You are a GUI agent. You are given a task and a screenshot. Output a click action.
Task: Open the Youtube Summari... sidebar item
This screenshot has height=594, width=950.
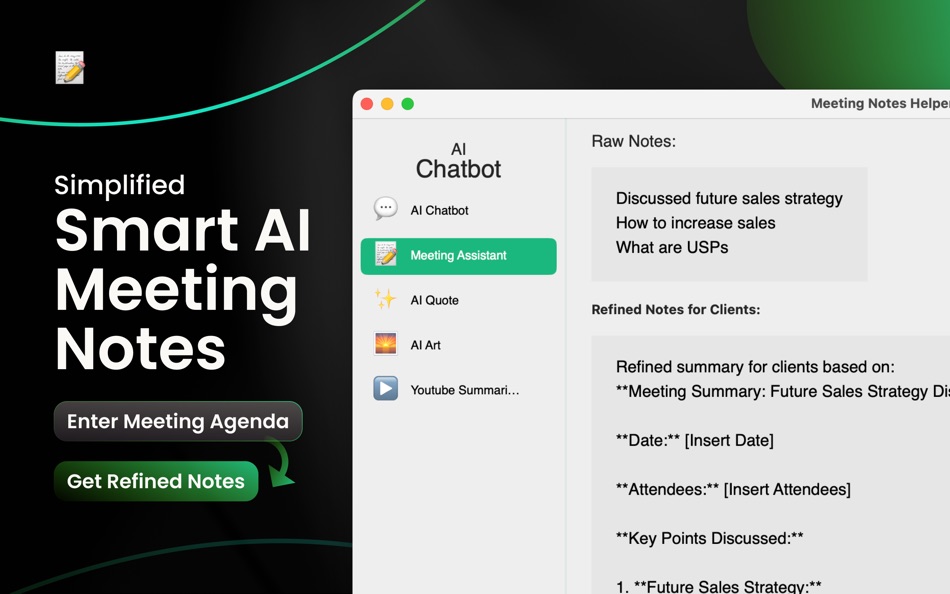(x=459, y=390)
